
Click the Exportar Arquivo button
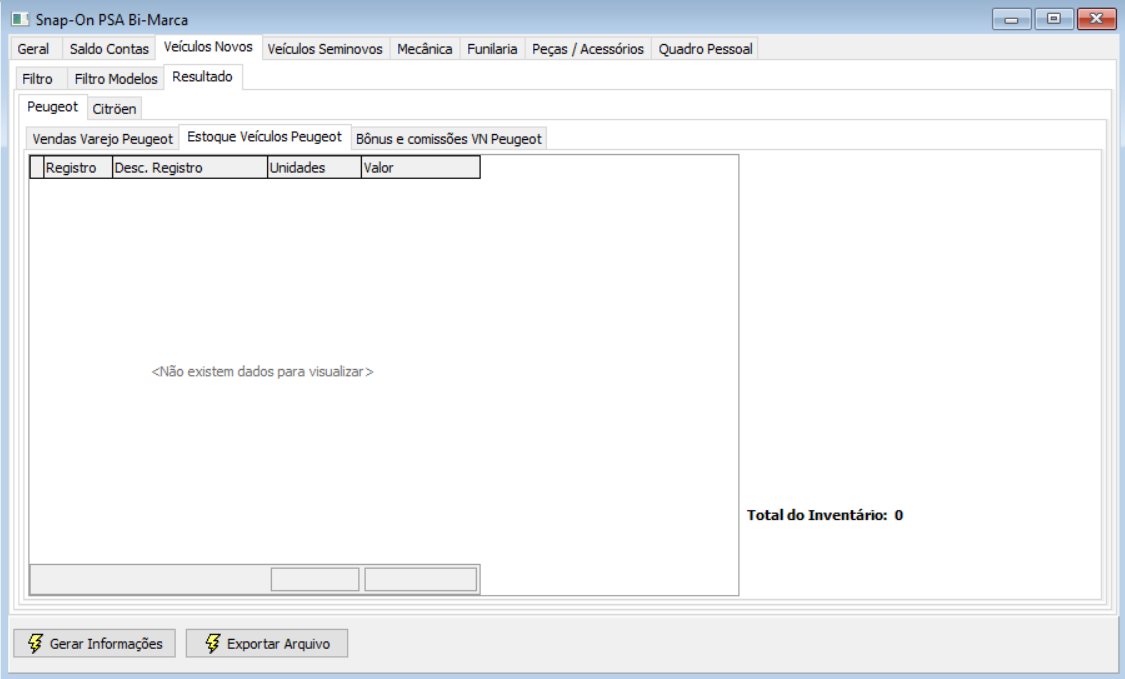[x=267, y=643]
